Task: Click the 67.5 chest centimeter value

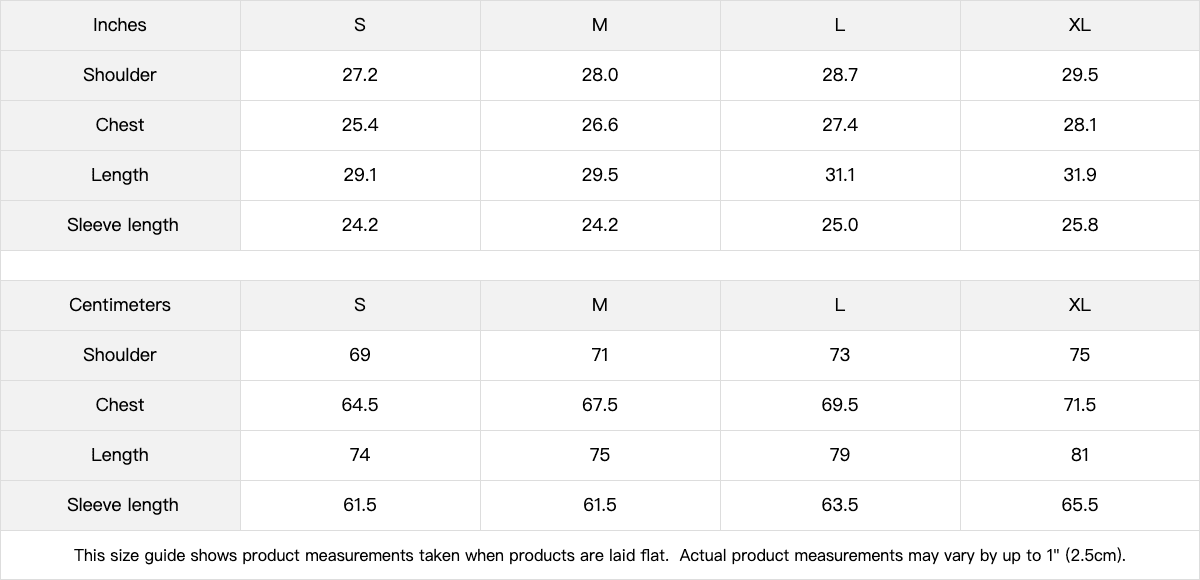Action: click(x=600, y=405)
